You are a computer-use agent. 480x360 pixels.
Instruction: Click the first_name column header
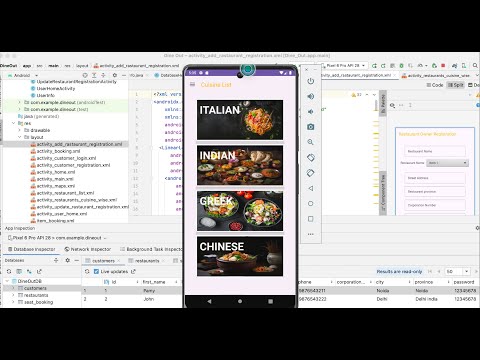154,282
